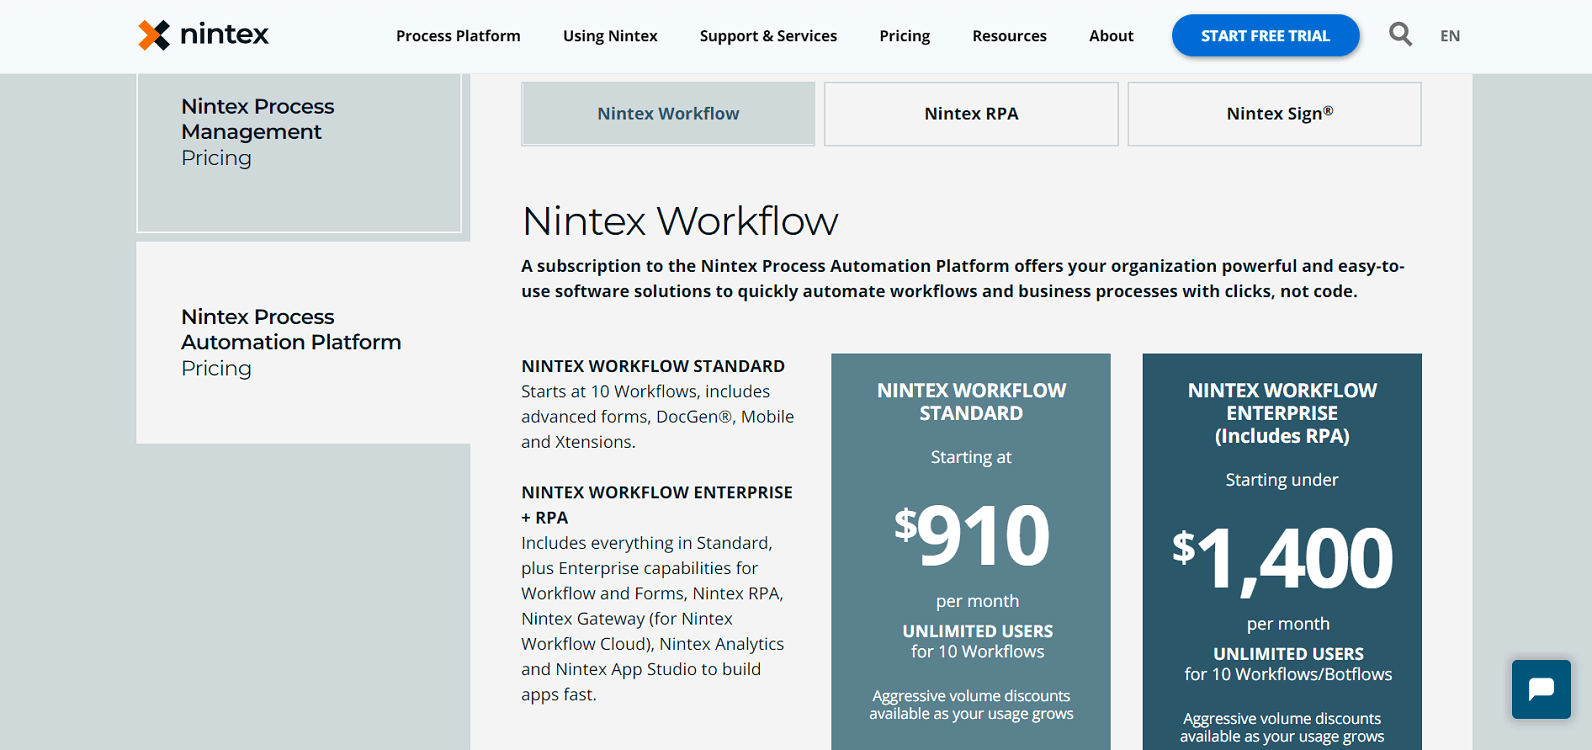
Task: Click the NINTEX WORKFLOW STANDARD description heading
Action: [x=653, y=366]
